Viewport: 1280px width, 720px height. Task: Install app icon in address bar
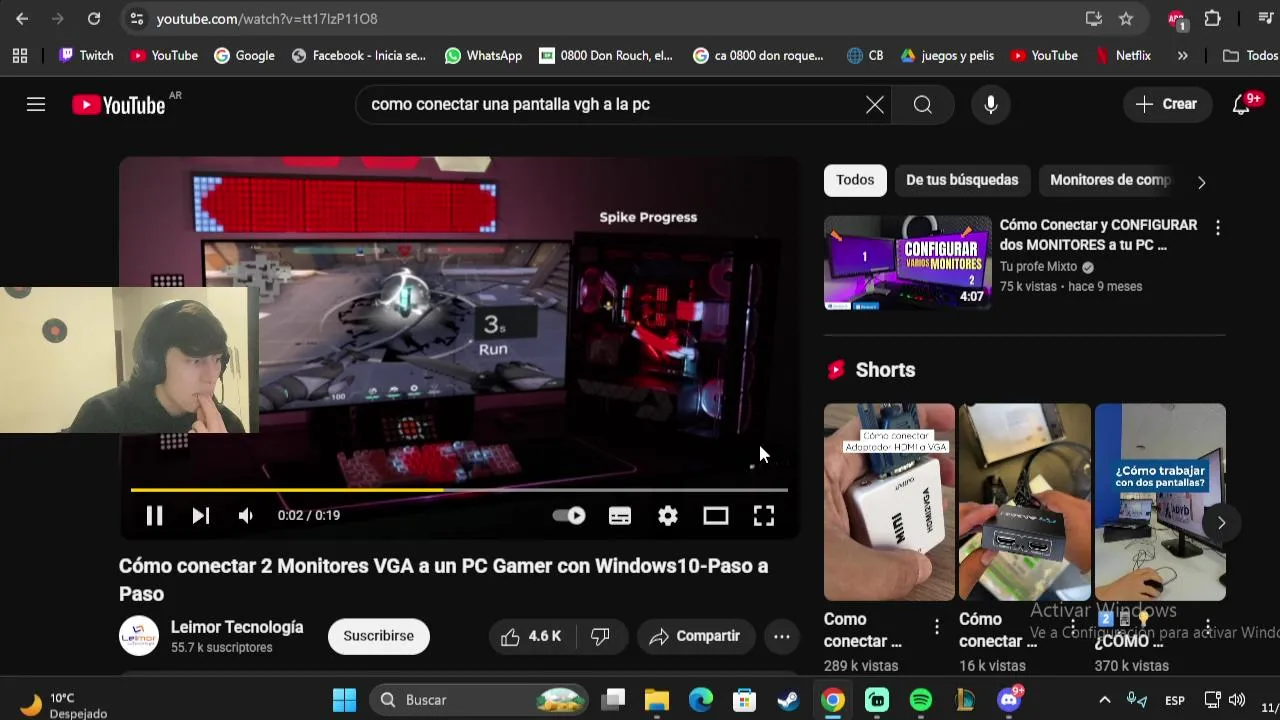tap(1094, 18)
